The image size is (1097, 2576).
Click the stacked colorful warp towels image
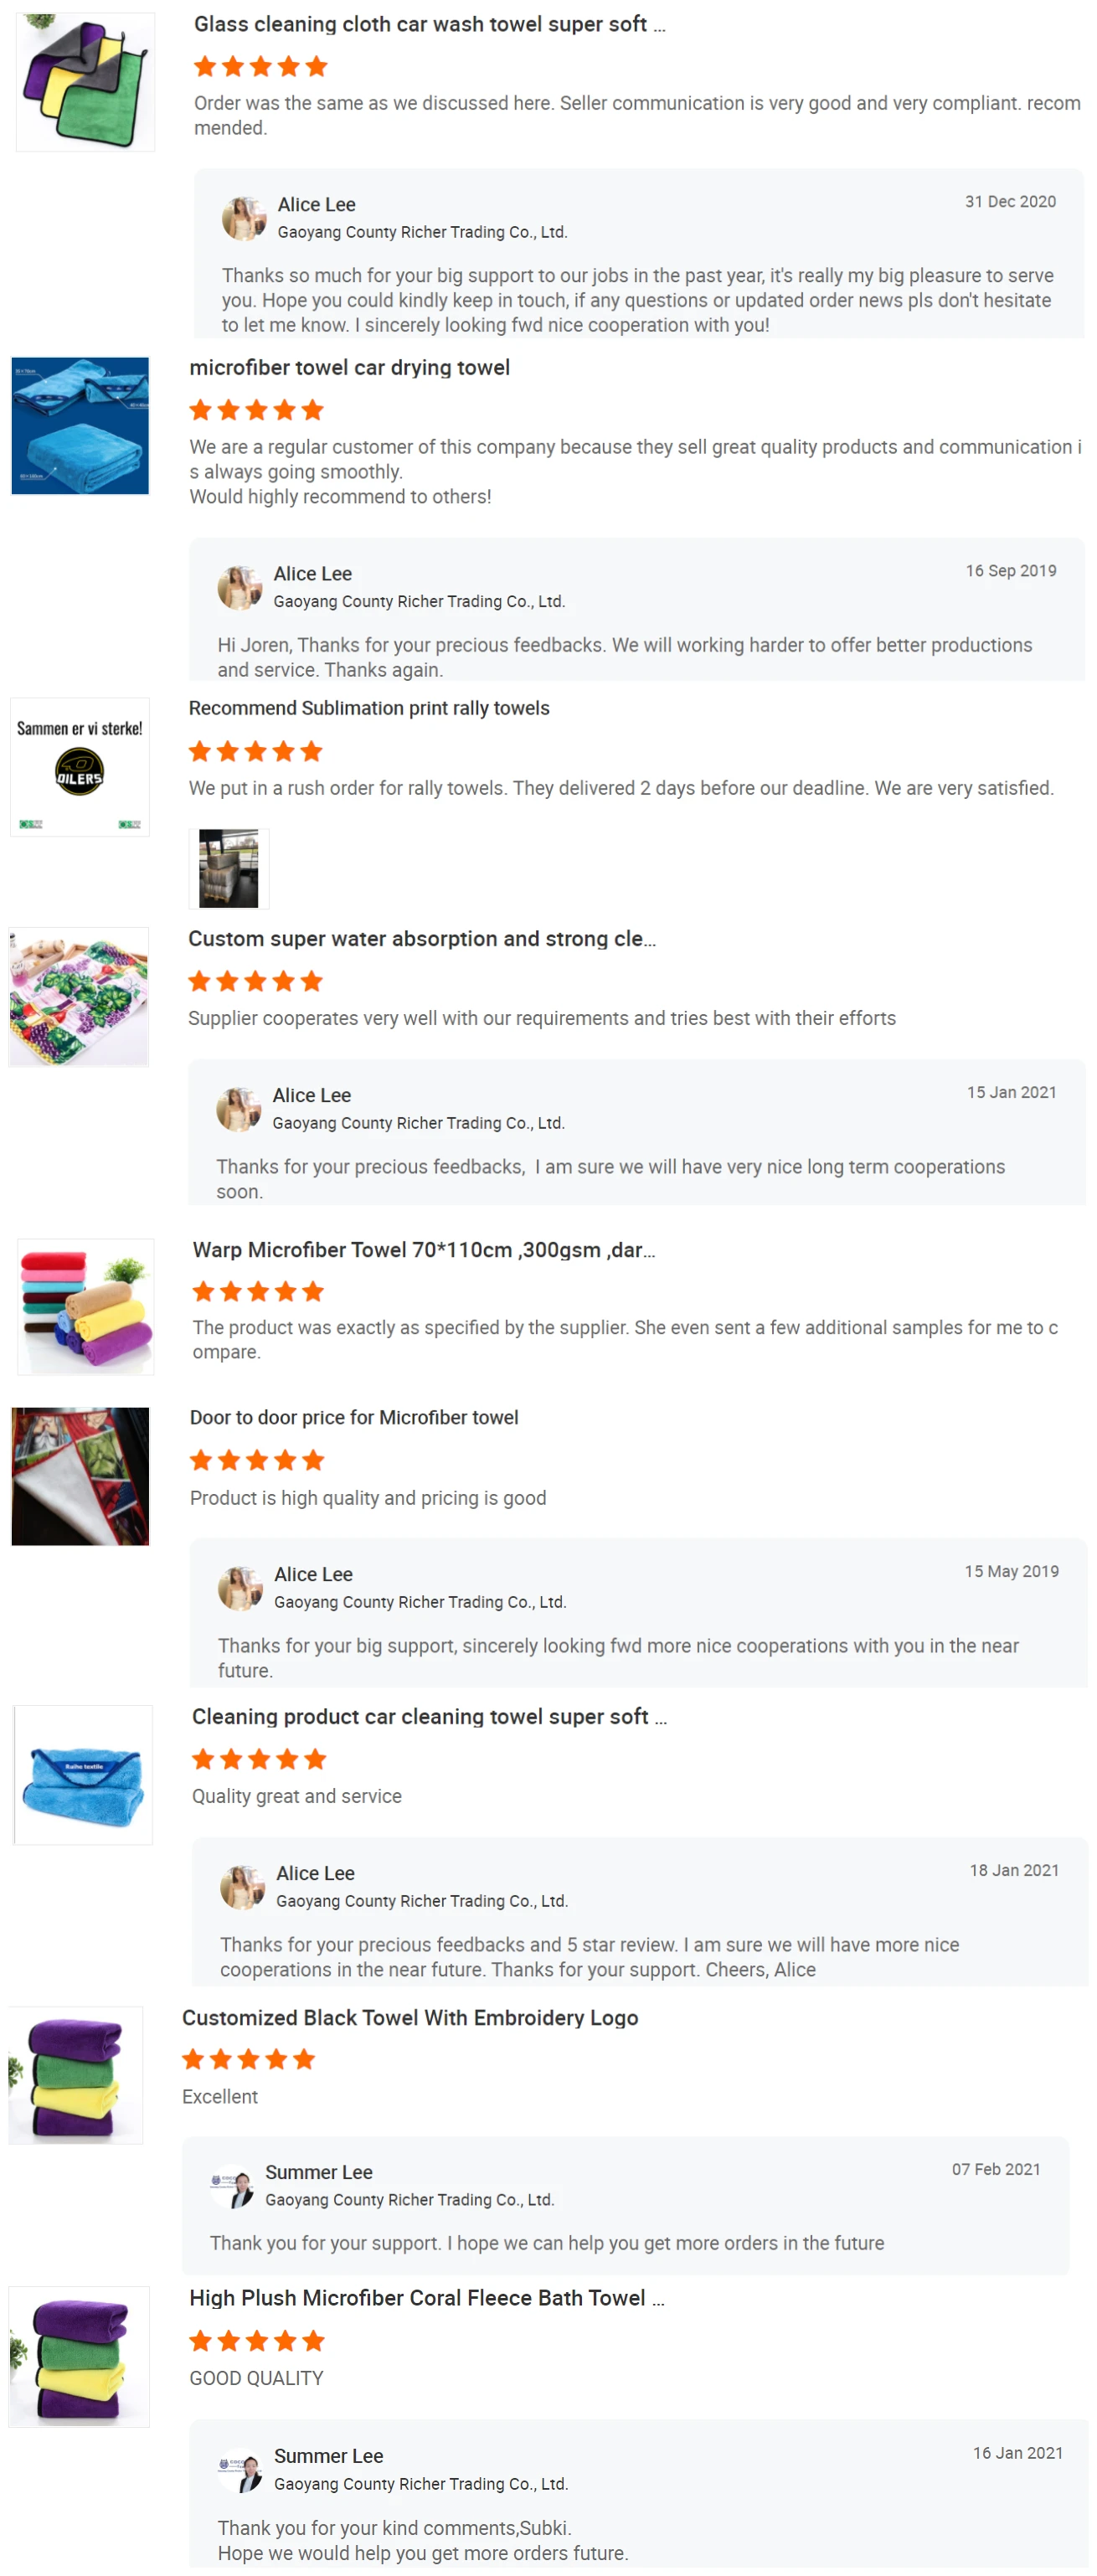[85, 1306]
